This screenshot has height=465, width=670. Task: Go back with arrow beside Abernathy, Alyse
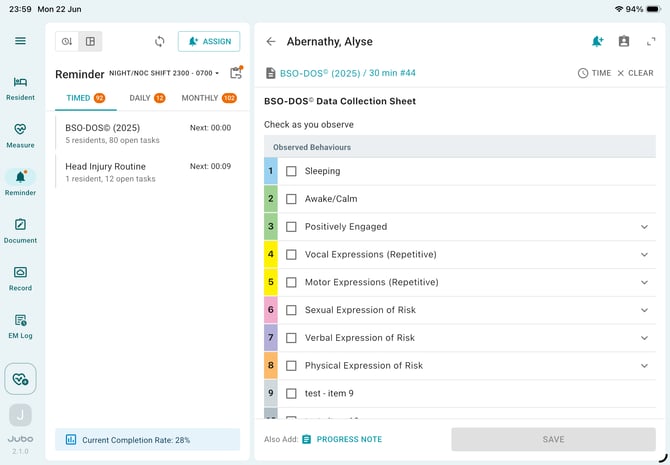click(271, 41)
